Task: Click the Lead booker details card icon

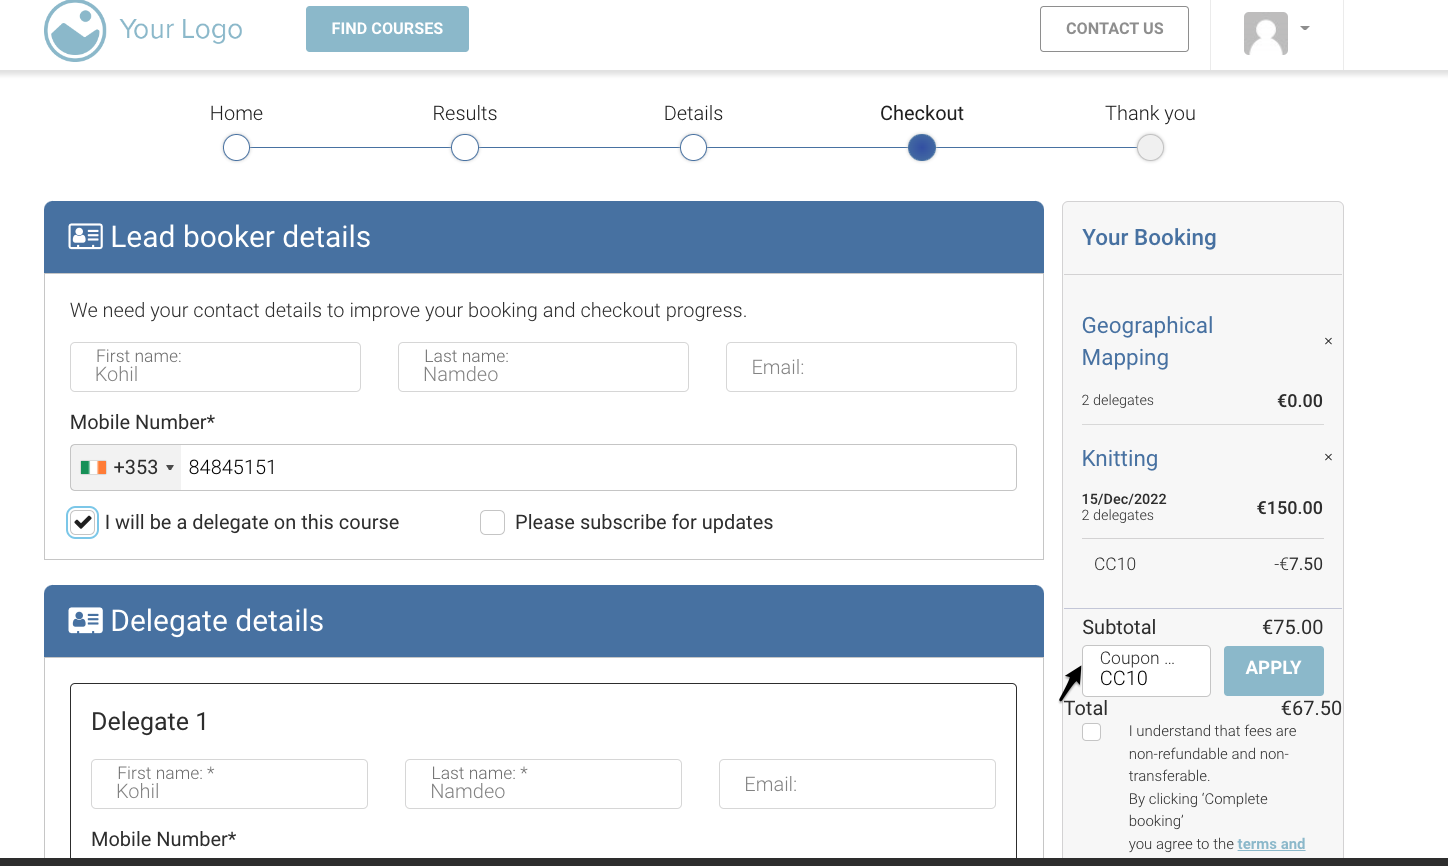Action: 85,237
